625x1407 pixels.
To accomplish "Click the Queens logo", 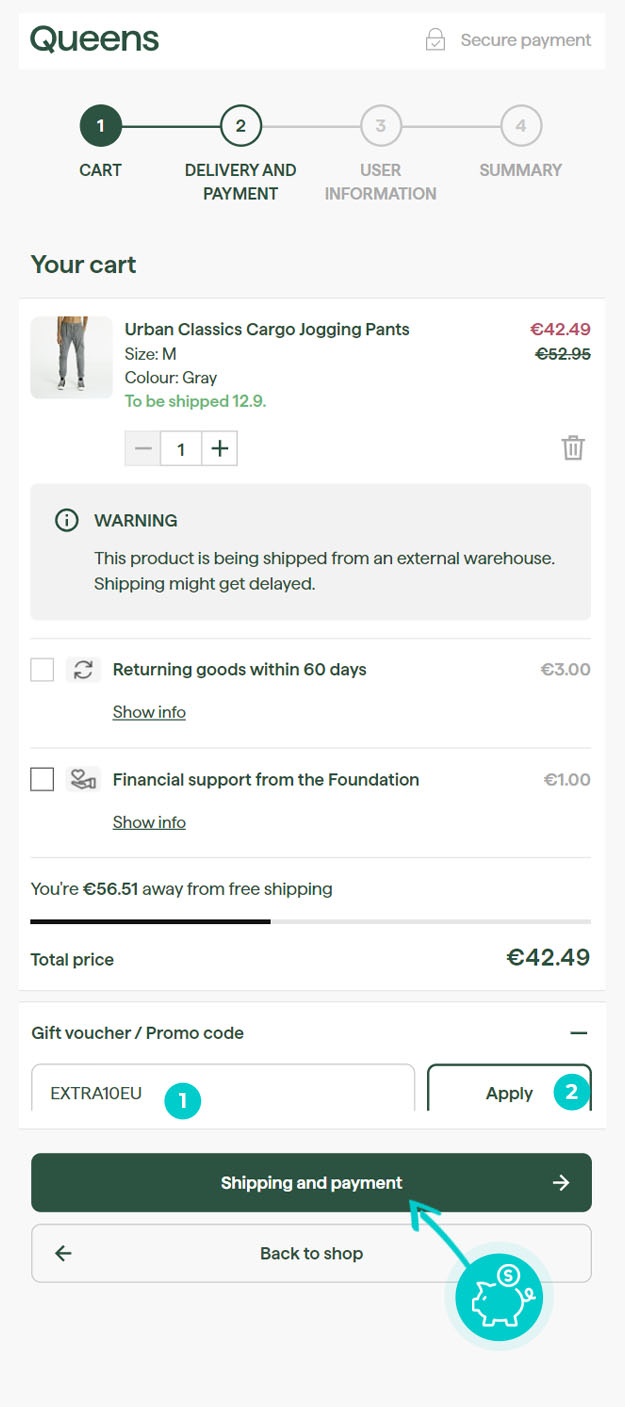I will pyautogui.click(x=94, y=39).
